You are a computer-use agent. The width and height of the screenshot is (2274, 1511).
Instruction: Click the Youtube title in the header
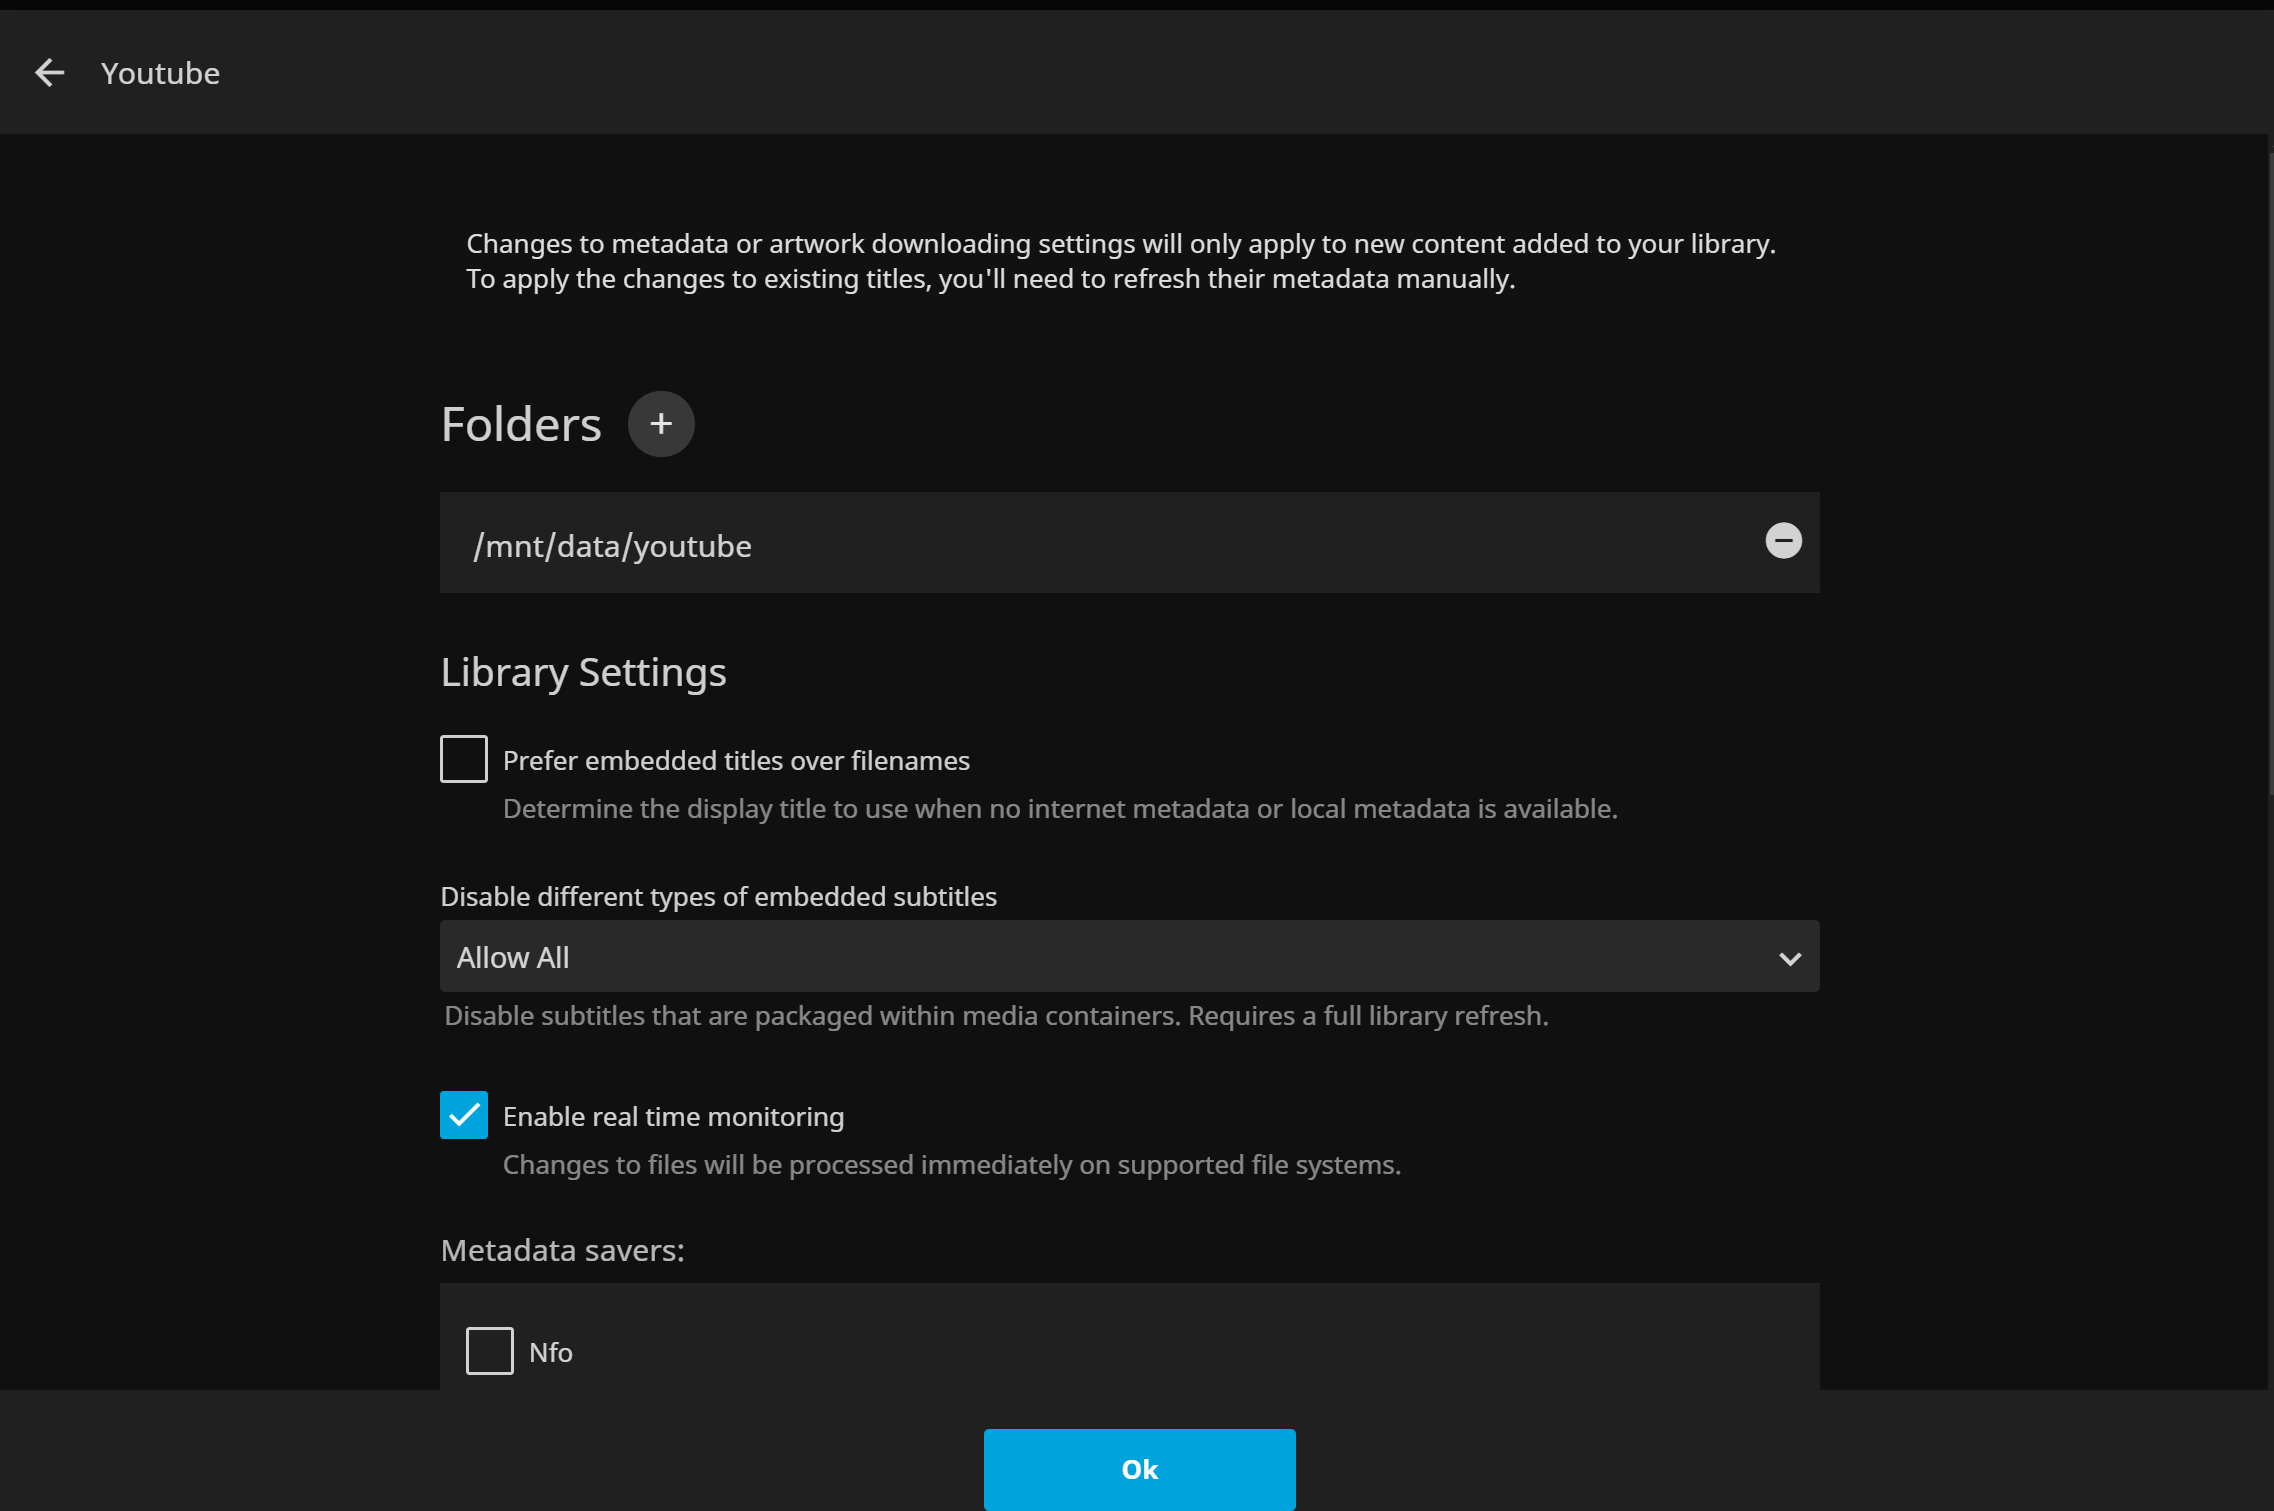click(160, 74)
